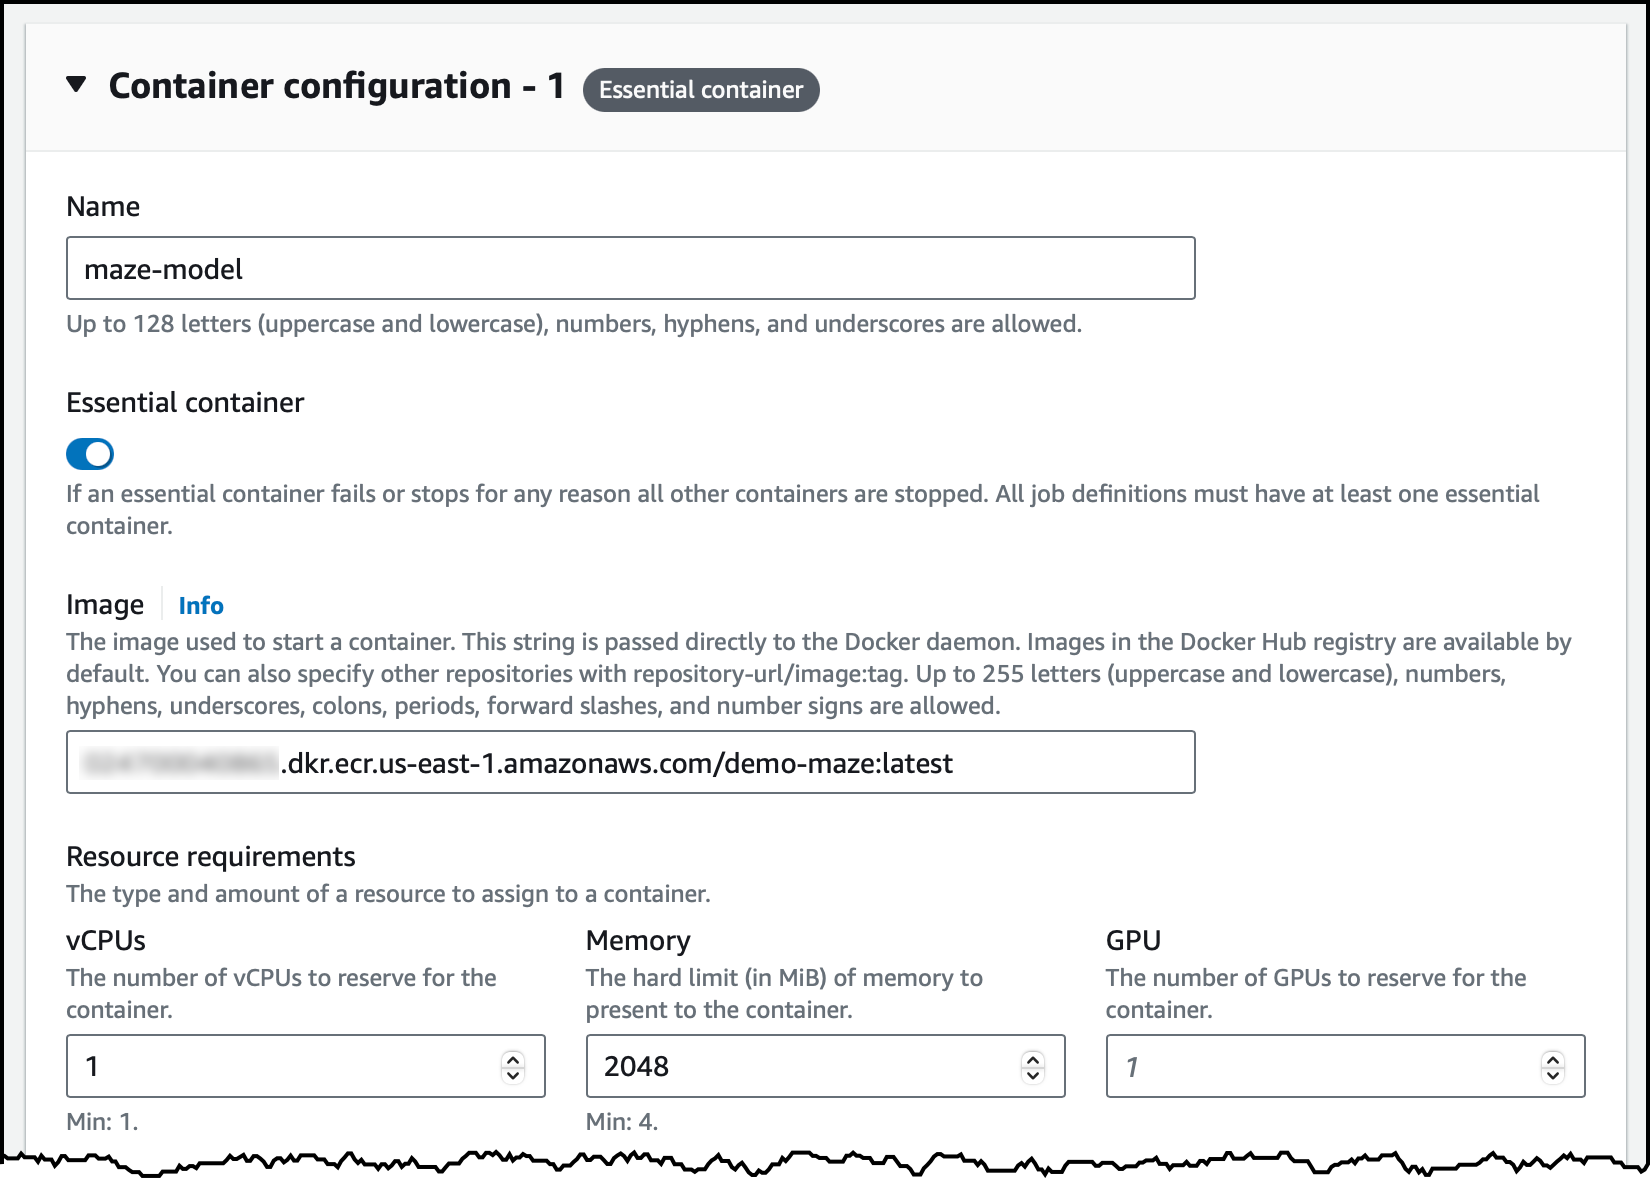1650x1178 pixels.
Task: Increase Memory value with up arrow
Action: (x=1033, y=1059)
